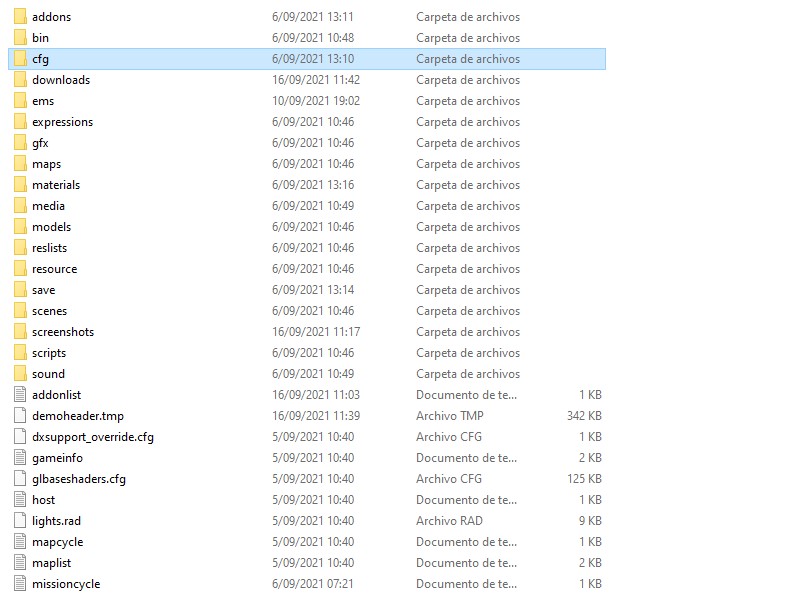Click the file name cfg
Screen dimensions: 798x594
(40, 60)
